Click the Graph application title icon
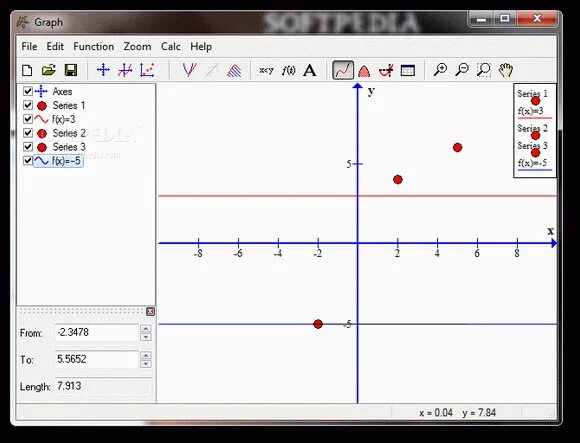The height and width of the screenshot is (443, 580). coord(22,23)
